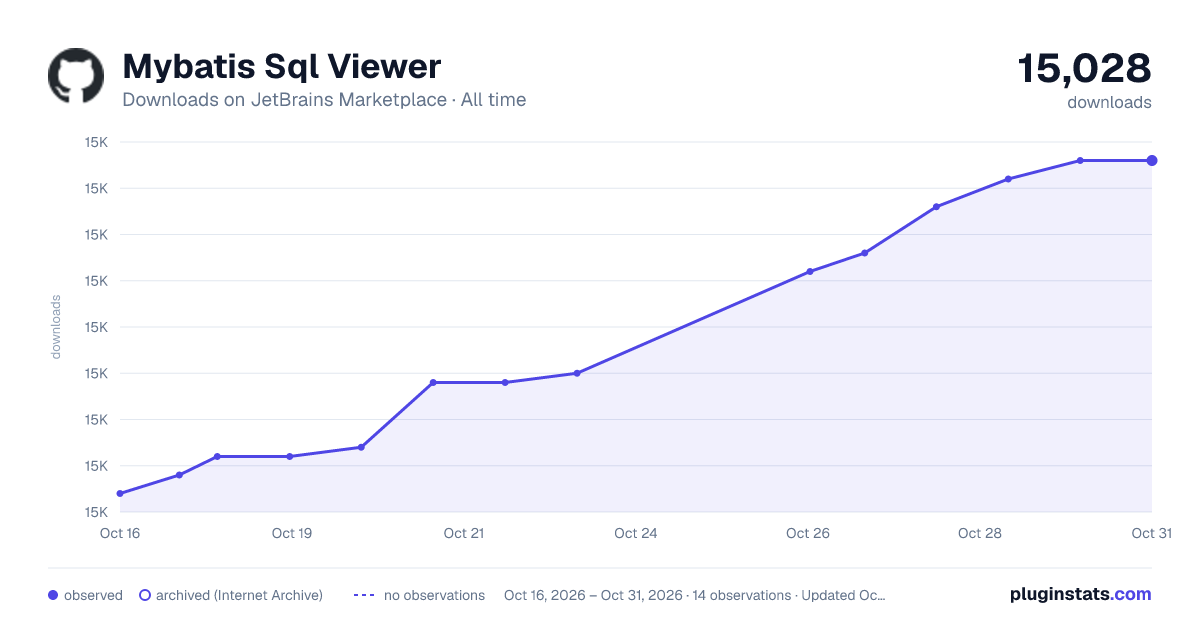The width and height of the screenshot is (1200, 630).
Task: Click the 'Oct 21' x-axis label
Action: tap(464, 533)
